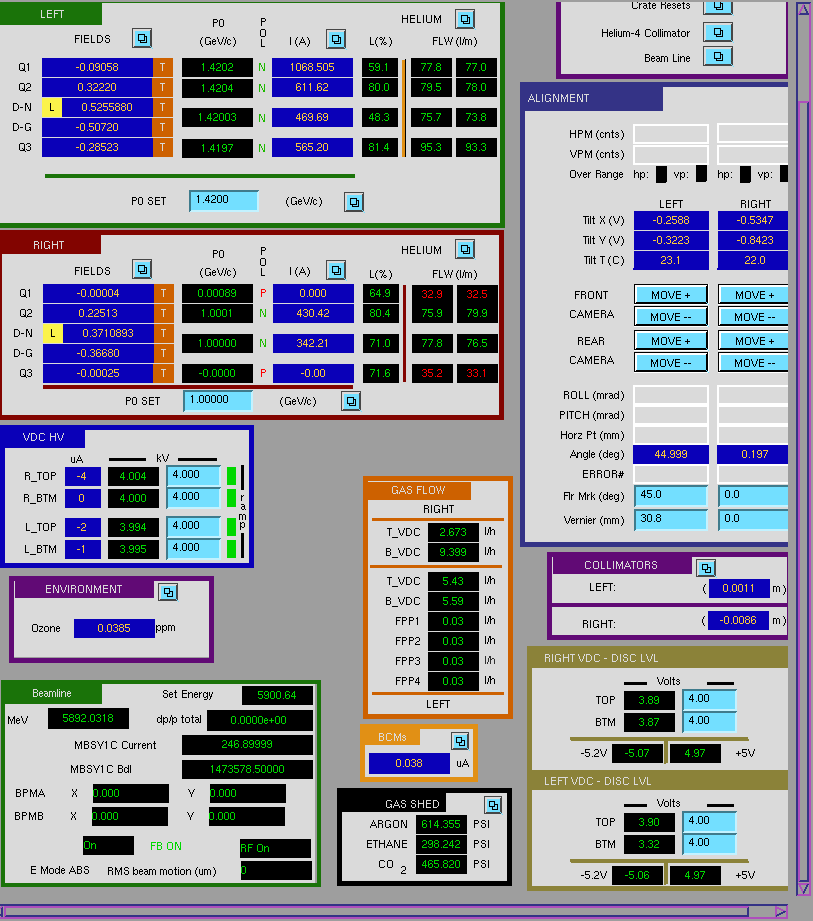Click the LEFT Angle 44.999 value

(671, 454)
